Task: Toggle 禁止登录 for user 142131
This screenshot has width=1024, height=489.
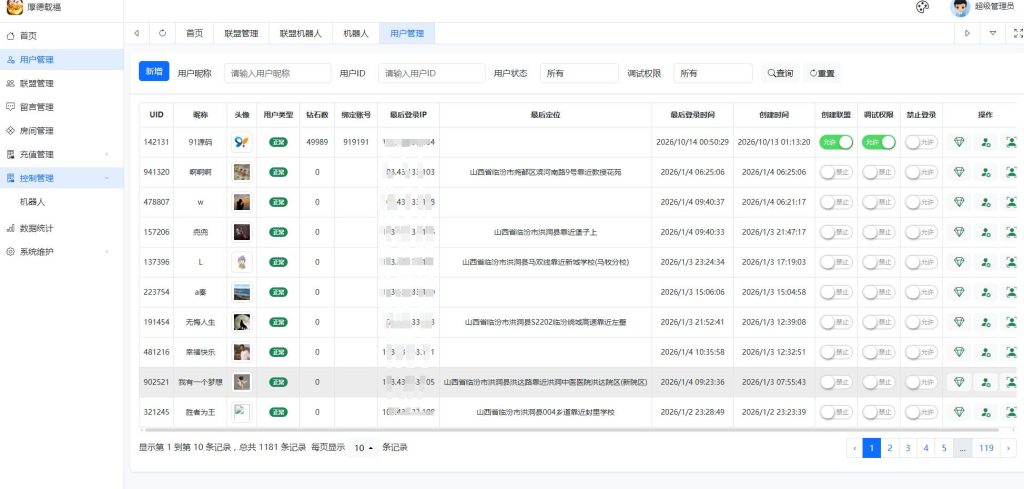Action: click(921, 142)
